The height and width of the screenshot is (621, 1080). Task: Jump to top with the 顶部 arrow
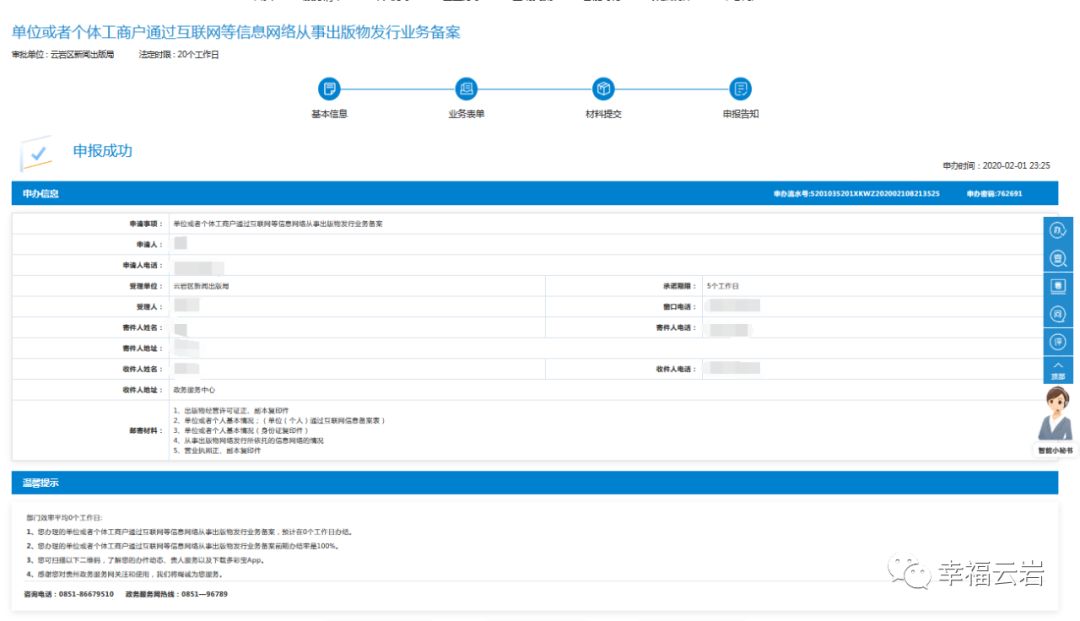pyautogui.click(x=1058, y=369)
